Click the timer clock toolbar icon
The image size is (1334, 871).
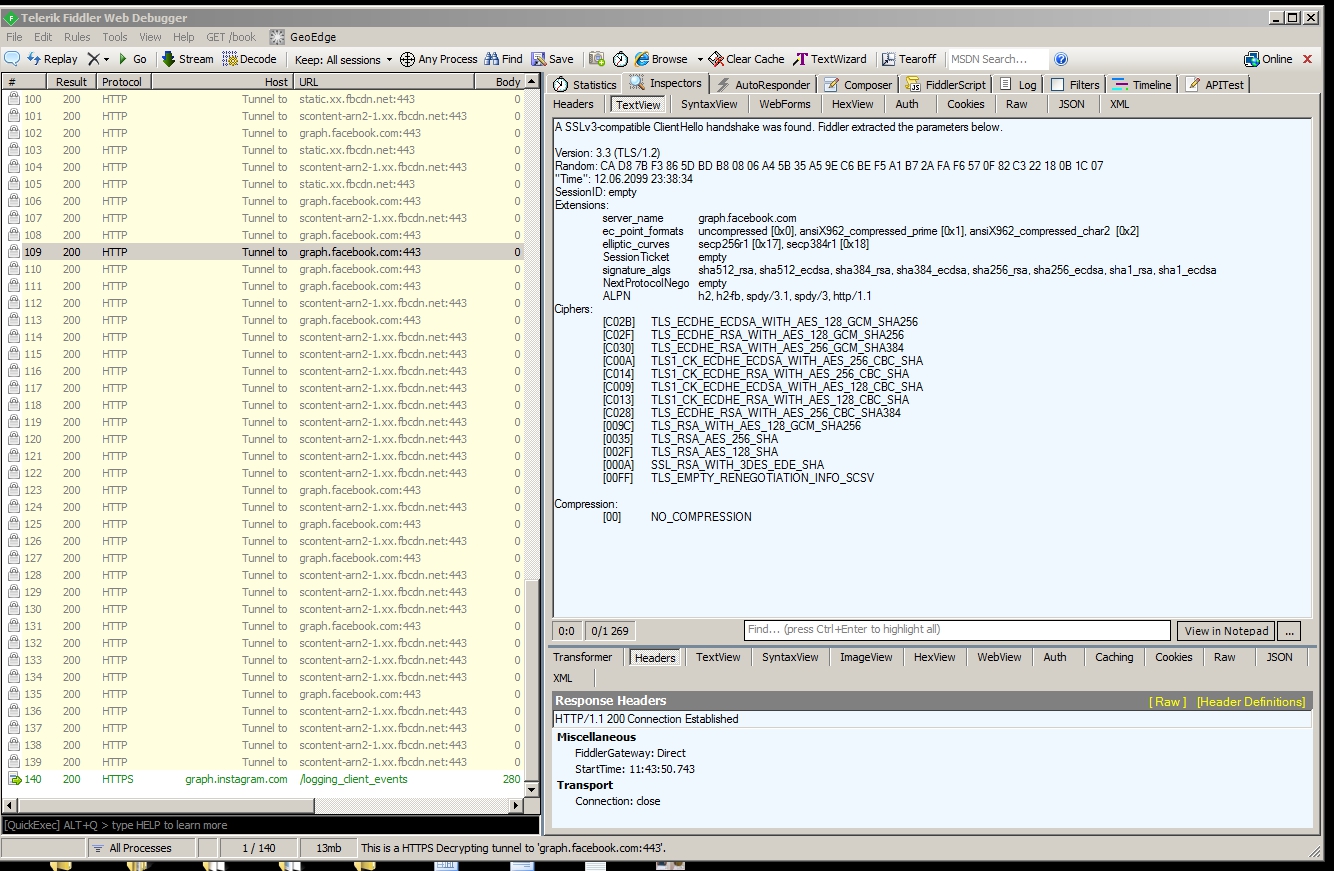620,59
